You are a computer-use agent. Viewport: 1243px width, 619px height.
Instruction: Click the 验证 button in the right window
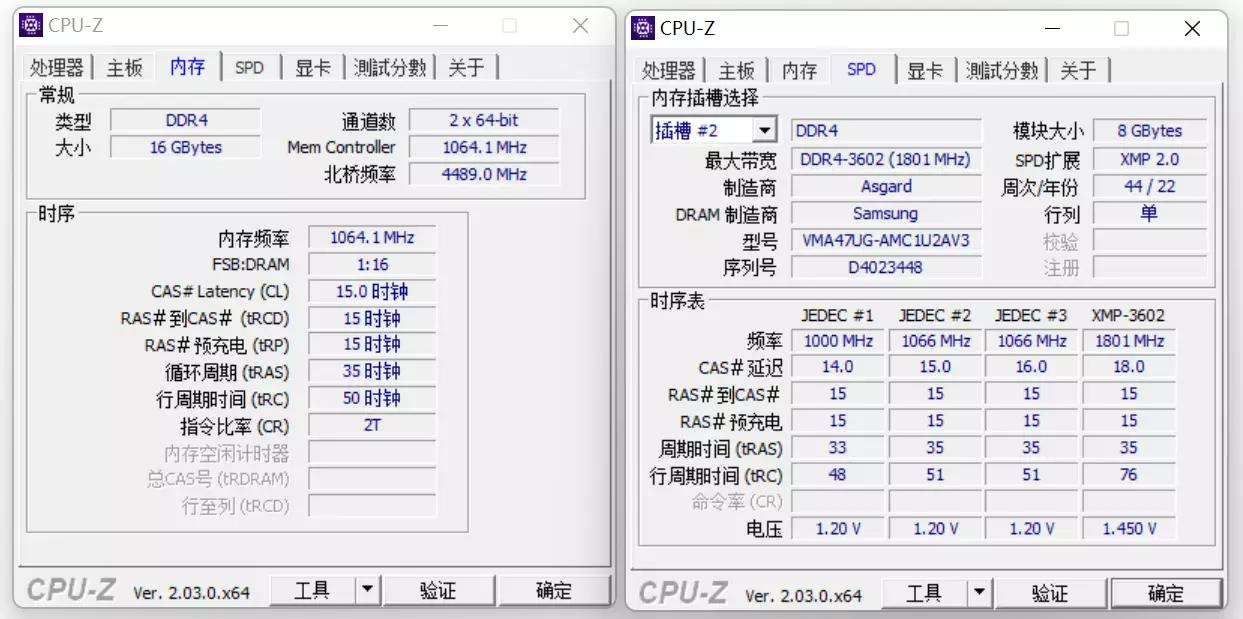pos(1051,593)
